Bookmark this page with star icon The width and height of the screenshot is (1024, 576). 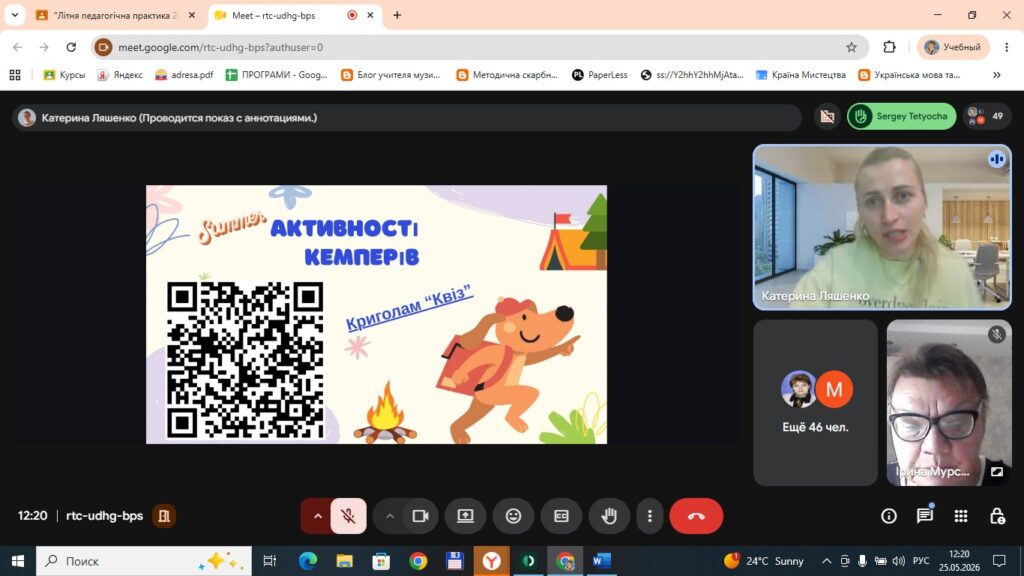(x=851, y=47)
